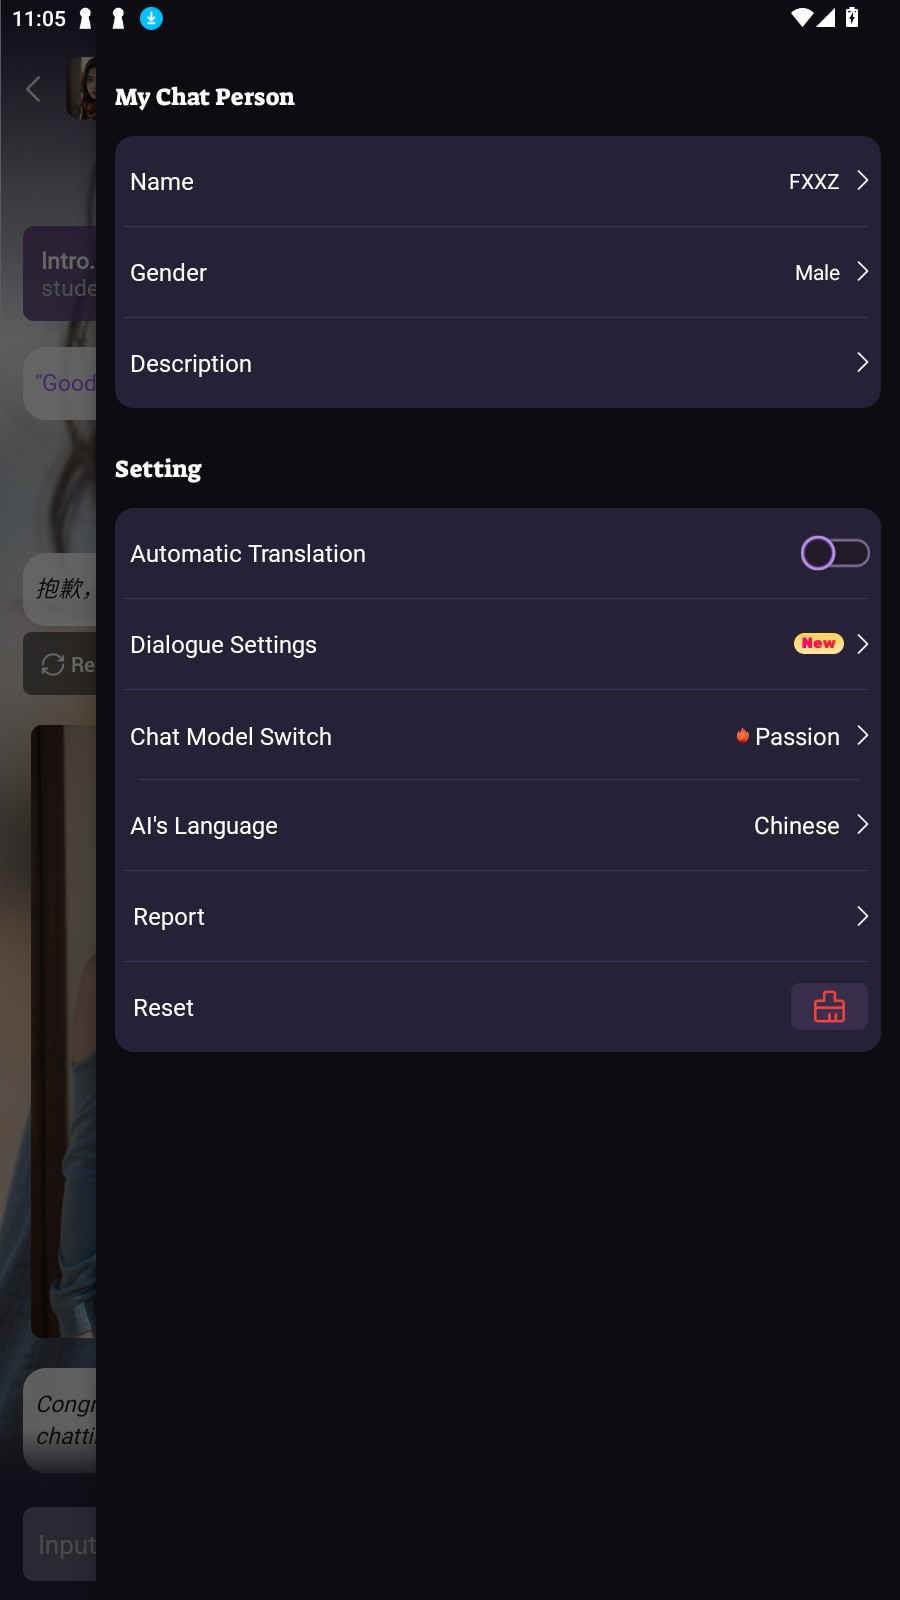Expand the Description chevron

[x=862, y=363]
